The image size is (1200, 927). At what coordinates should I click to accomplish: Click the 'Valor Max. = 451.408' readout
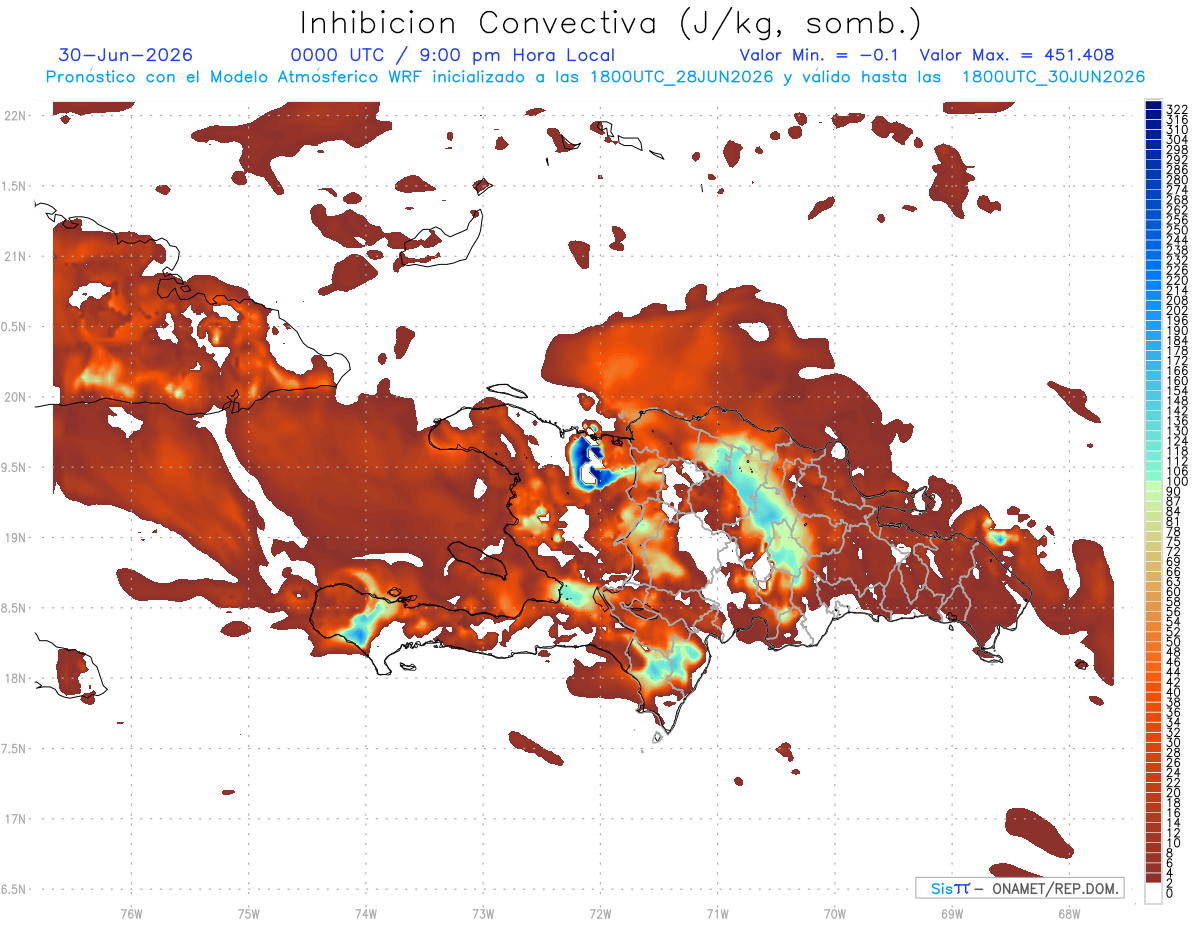[1017, 55]
